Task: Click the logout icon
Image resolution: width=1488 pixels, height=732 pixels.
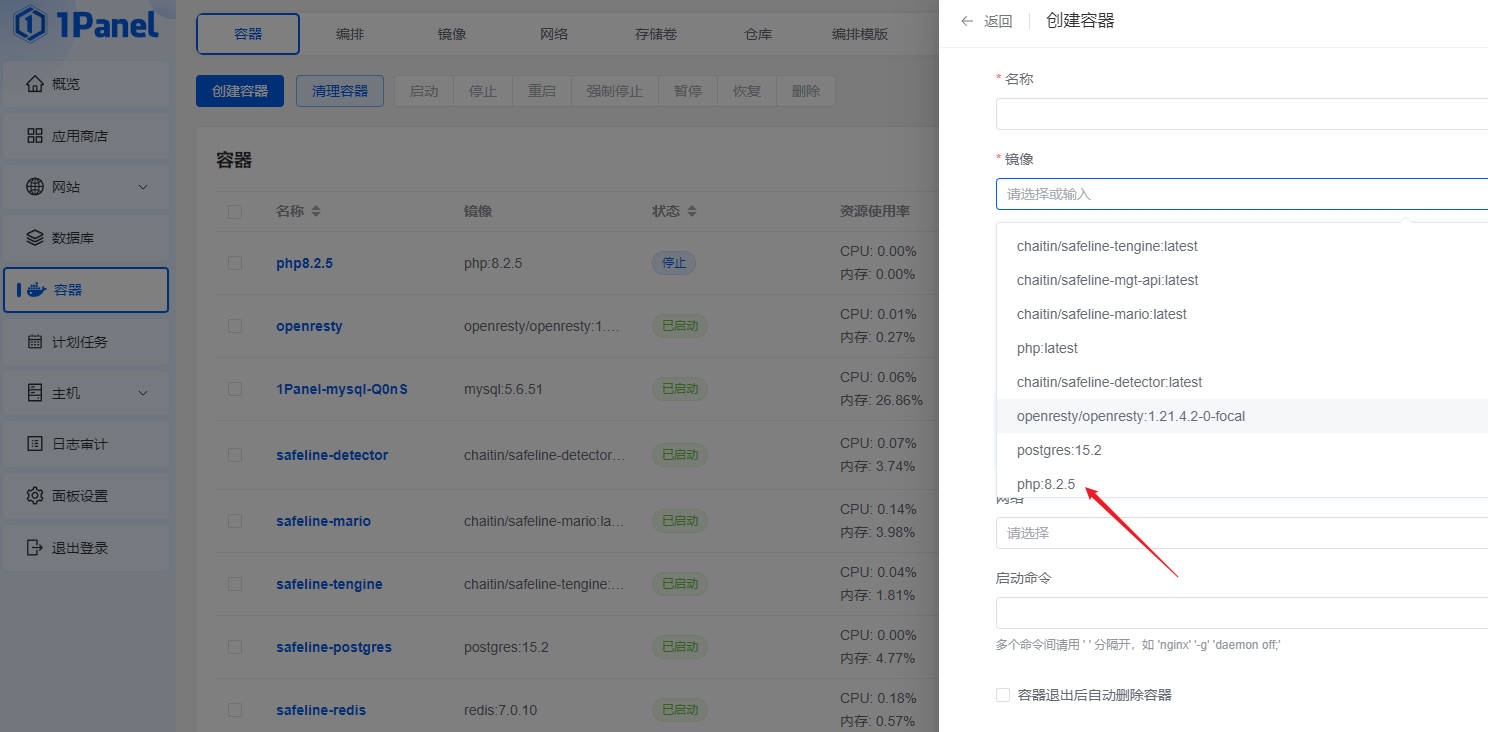Action: click(x=35, y=548)
